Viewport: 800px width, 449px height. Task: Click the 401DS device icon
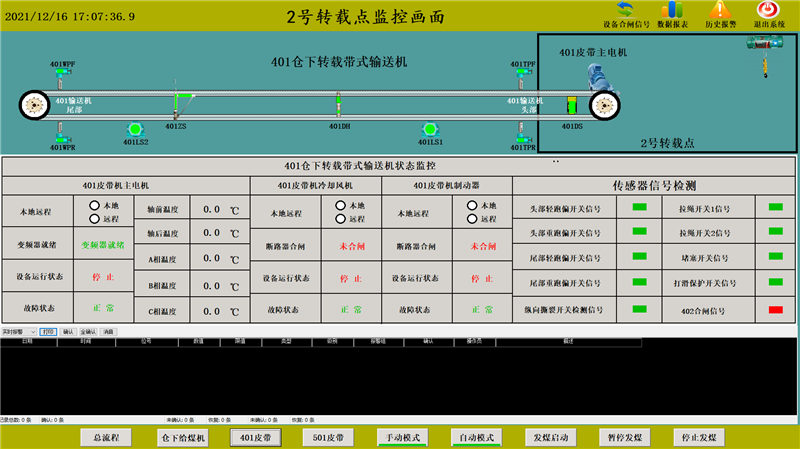(x=572, y=105)
